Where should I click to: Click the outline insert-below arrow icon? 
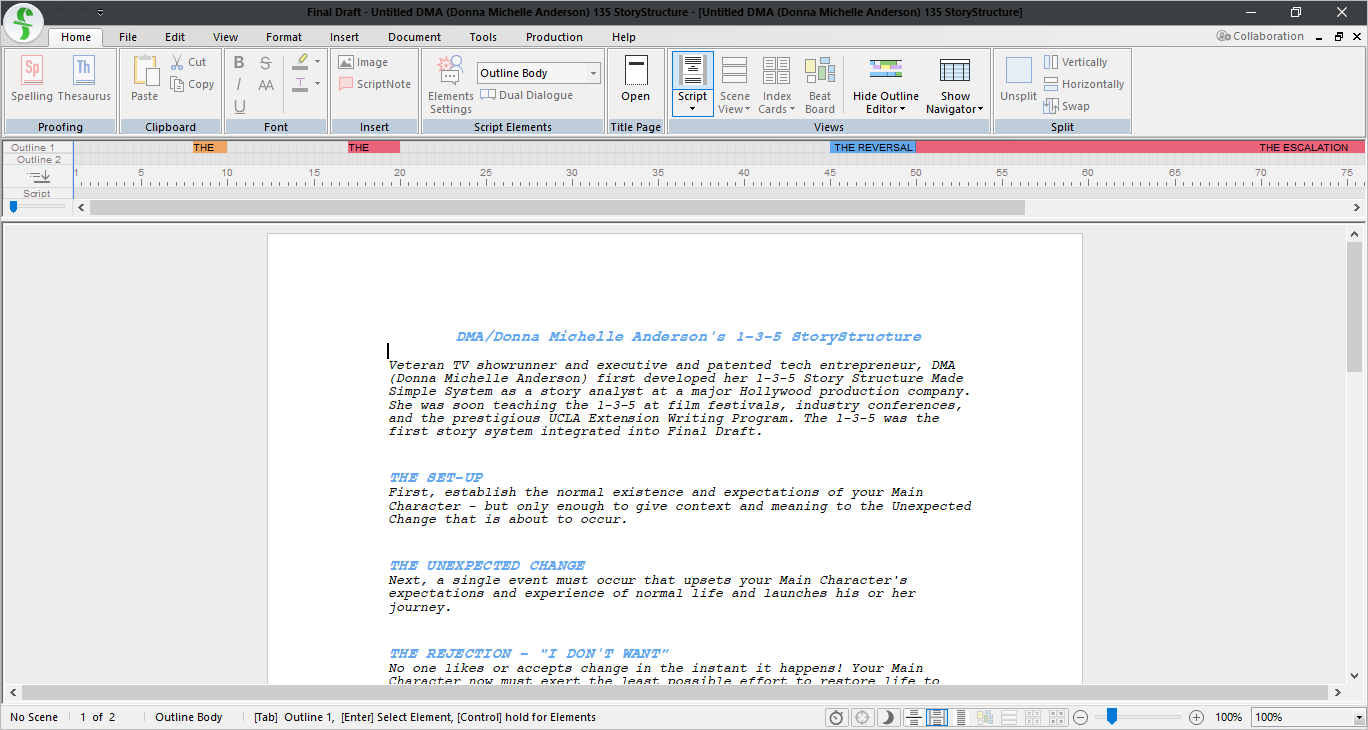point(38,176)
